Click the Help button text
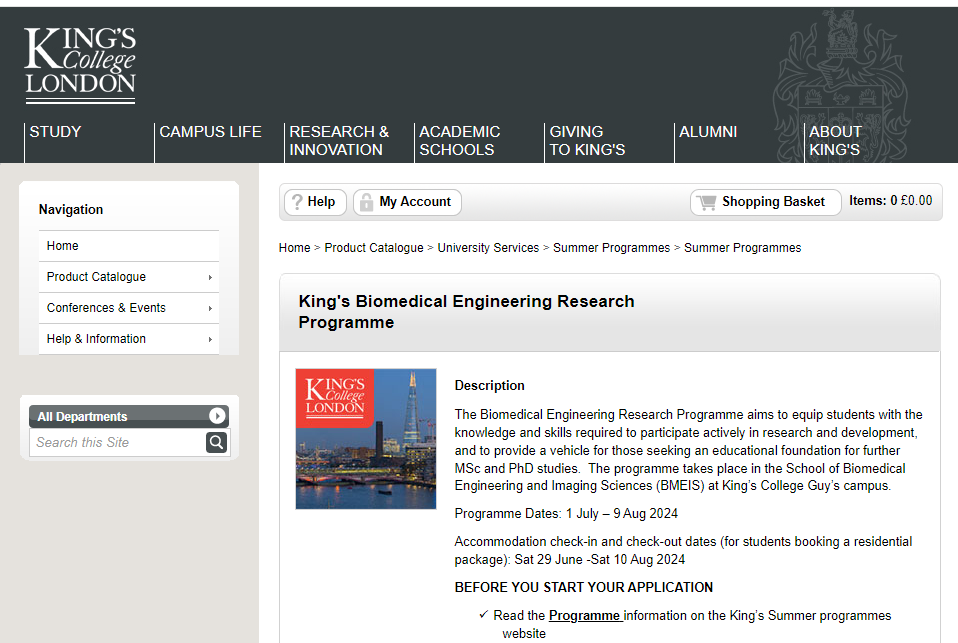 (x=321, y=202)
